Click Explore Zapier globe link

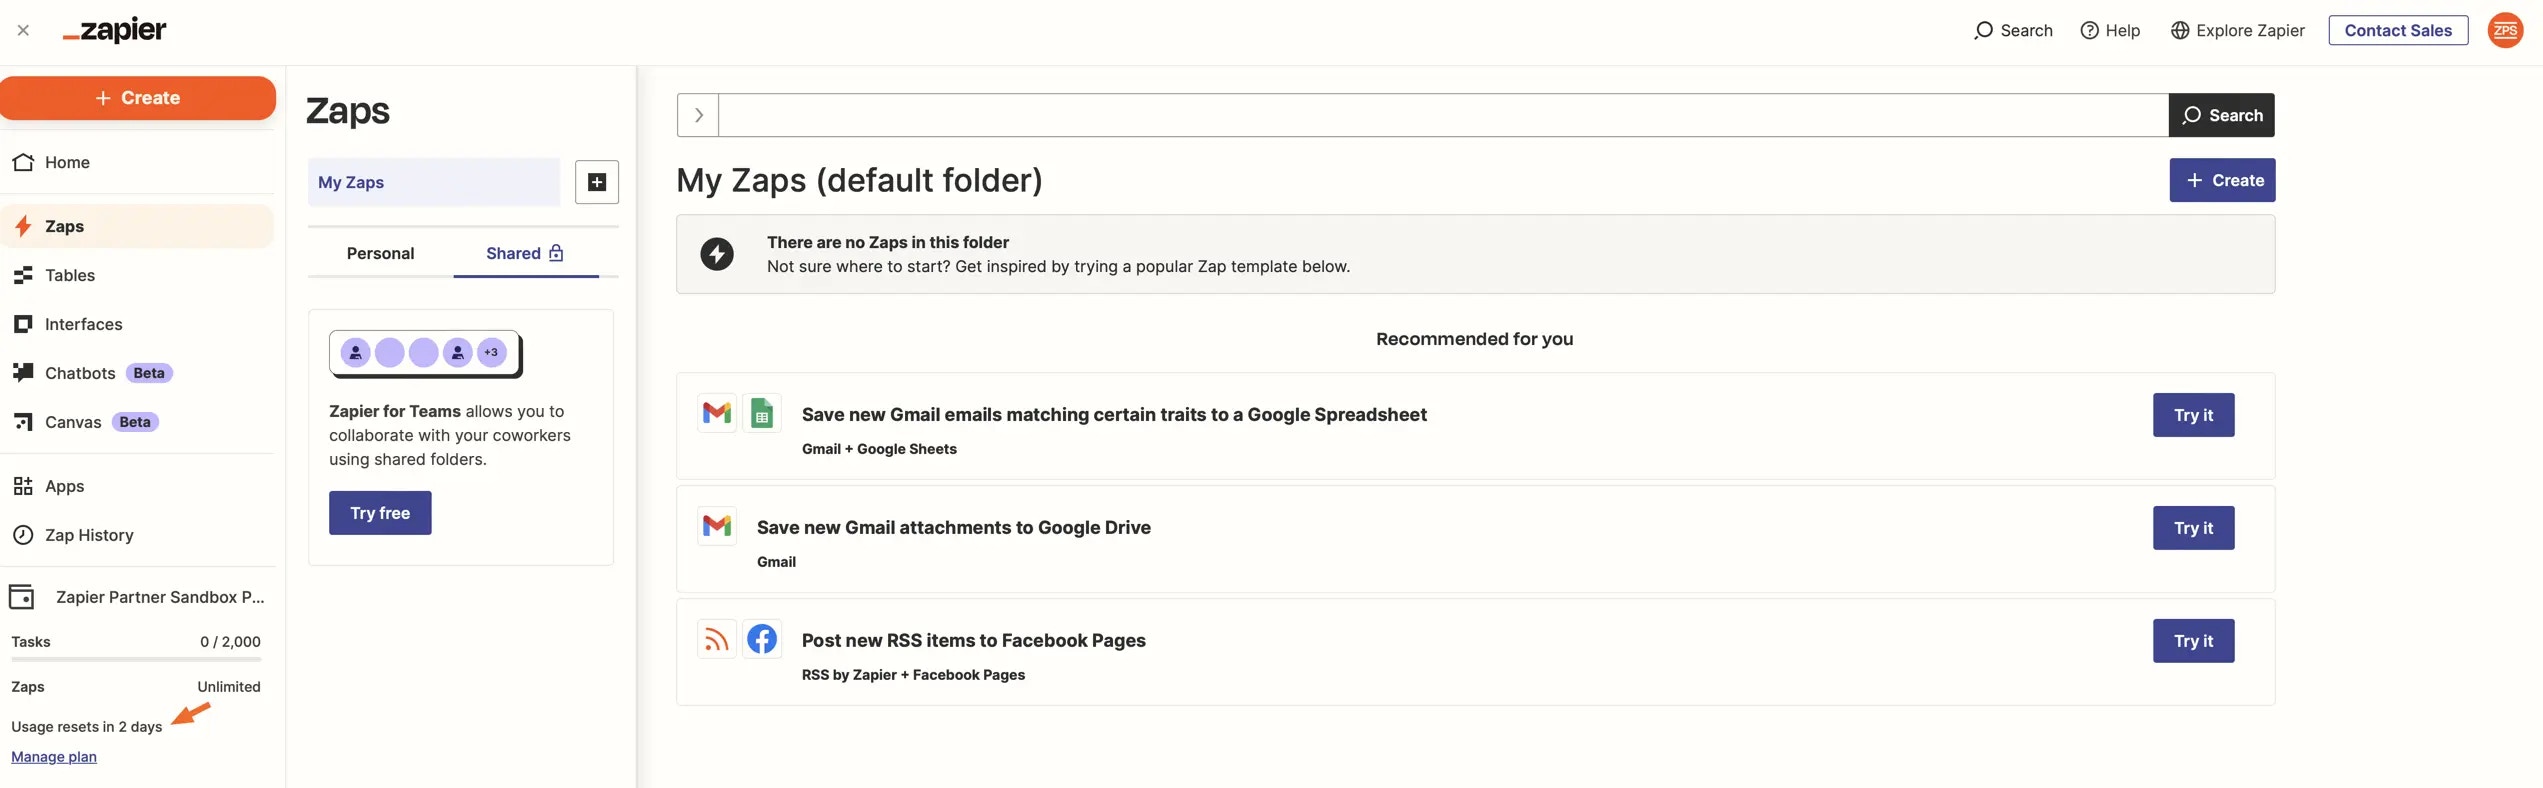(x=2238, y=31)
